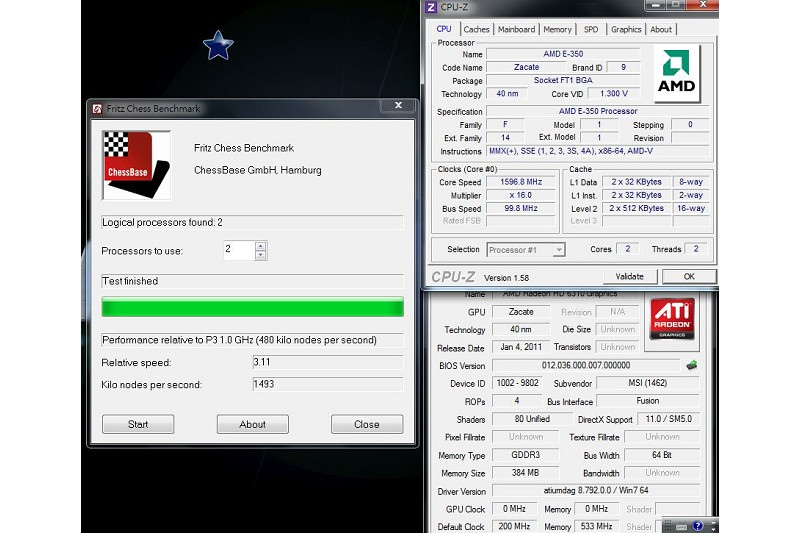This screenshot has width=800, height=533.
Task: Click the Ext. Family value 14
Action: 505,138
